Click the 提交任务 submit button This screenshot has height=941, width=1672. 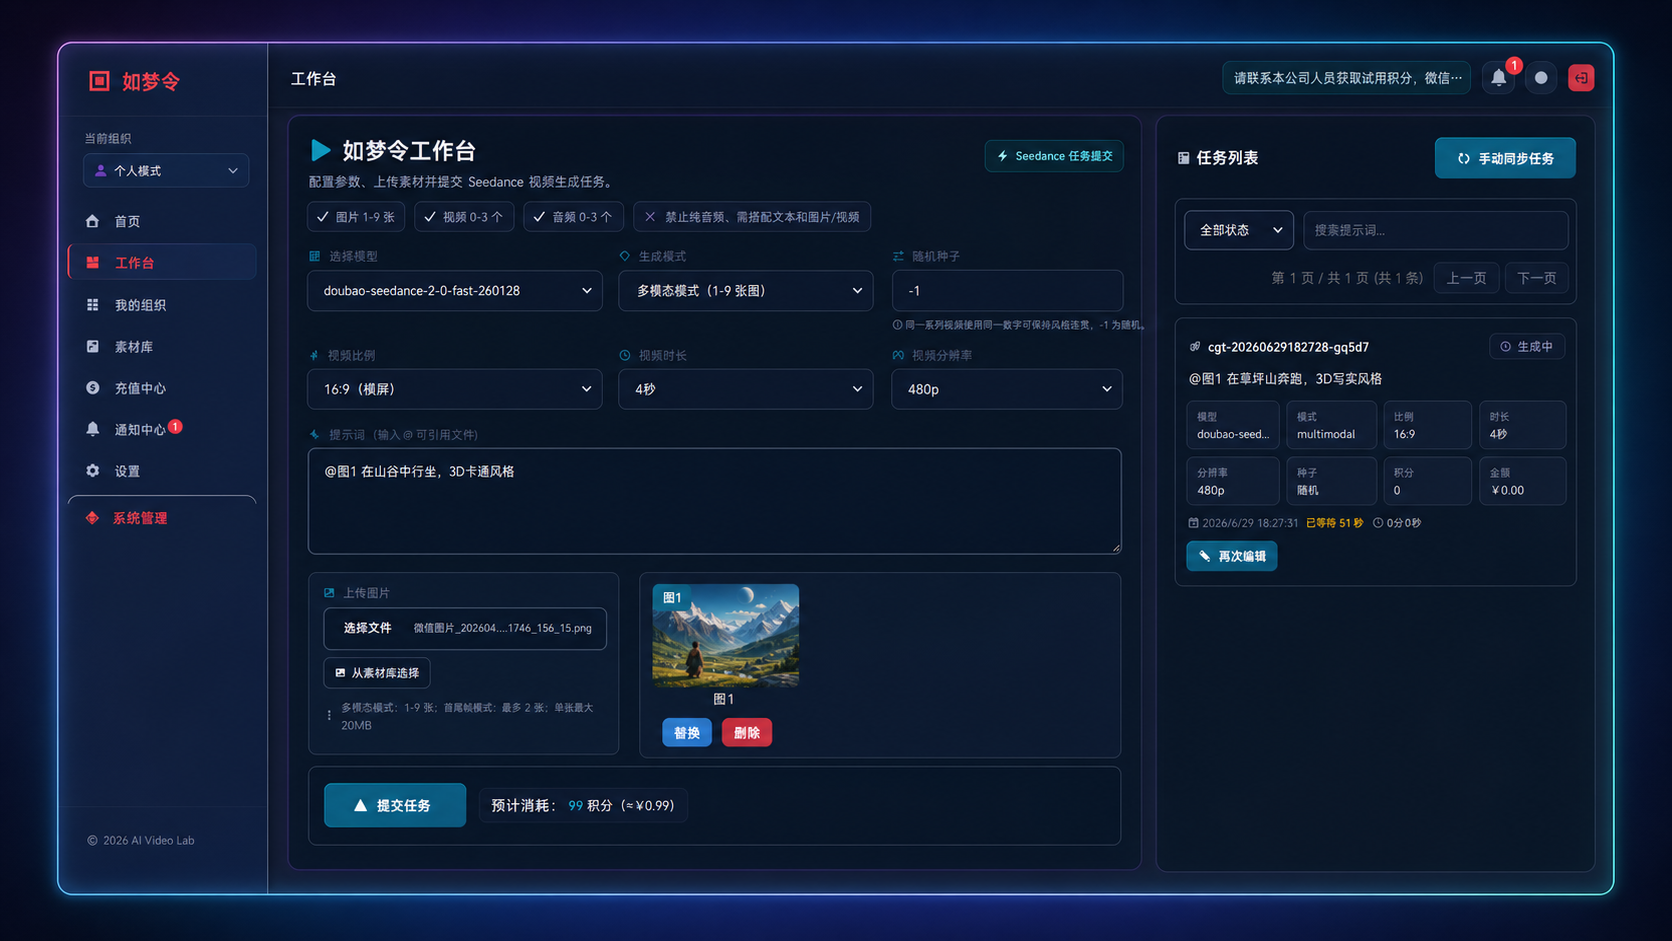(395, 805)
